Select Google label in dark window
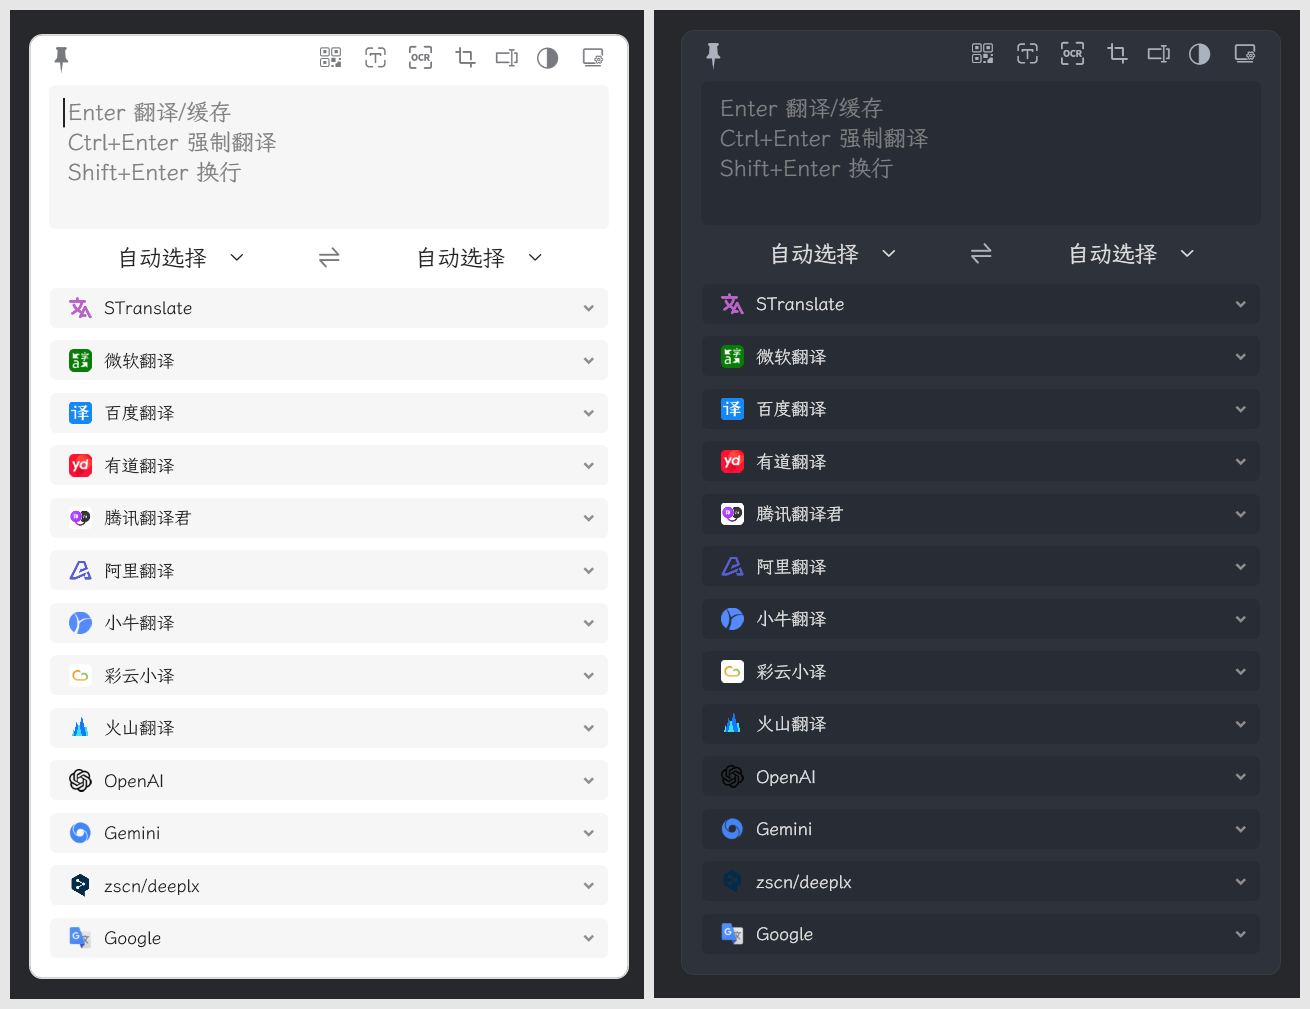This screenshot has height=1009, width=1310. point(785,934)
